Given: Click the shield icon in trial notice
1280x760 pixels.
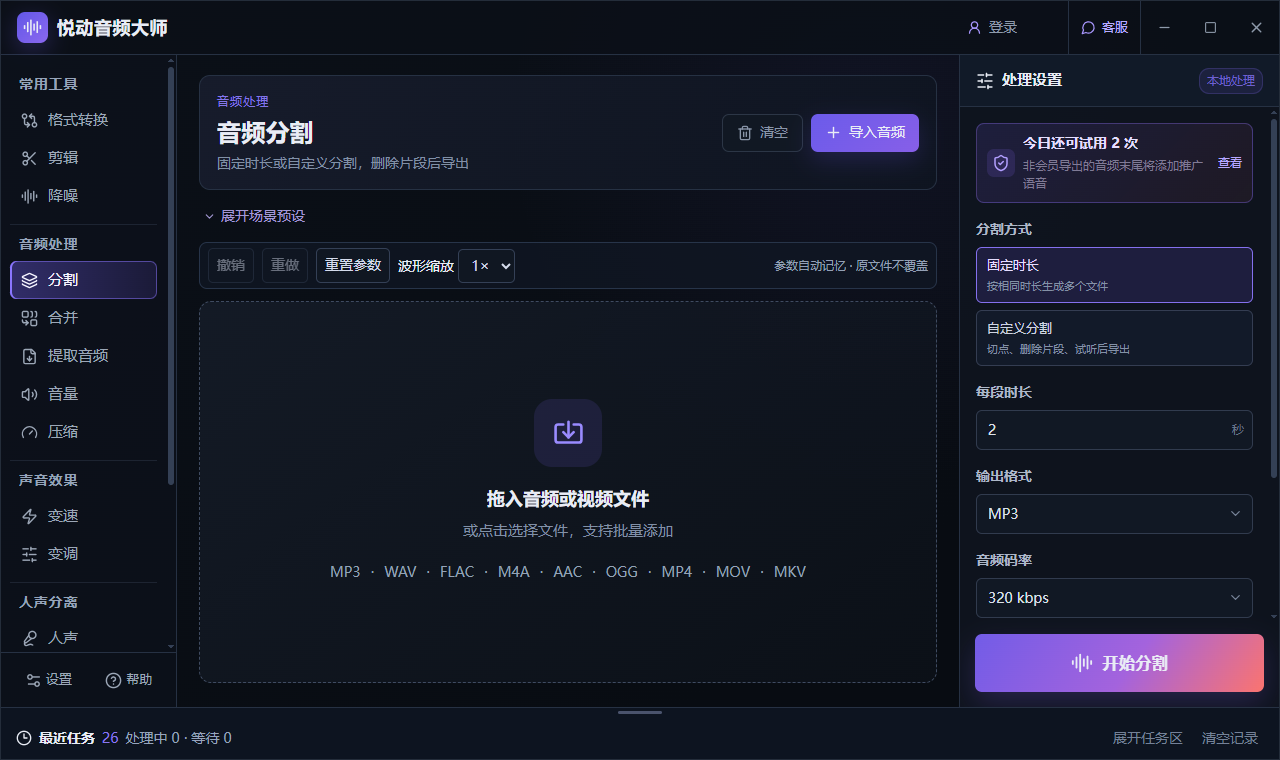Looking at the screenshot, I should (1001, 163).
